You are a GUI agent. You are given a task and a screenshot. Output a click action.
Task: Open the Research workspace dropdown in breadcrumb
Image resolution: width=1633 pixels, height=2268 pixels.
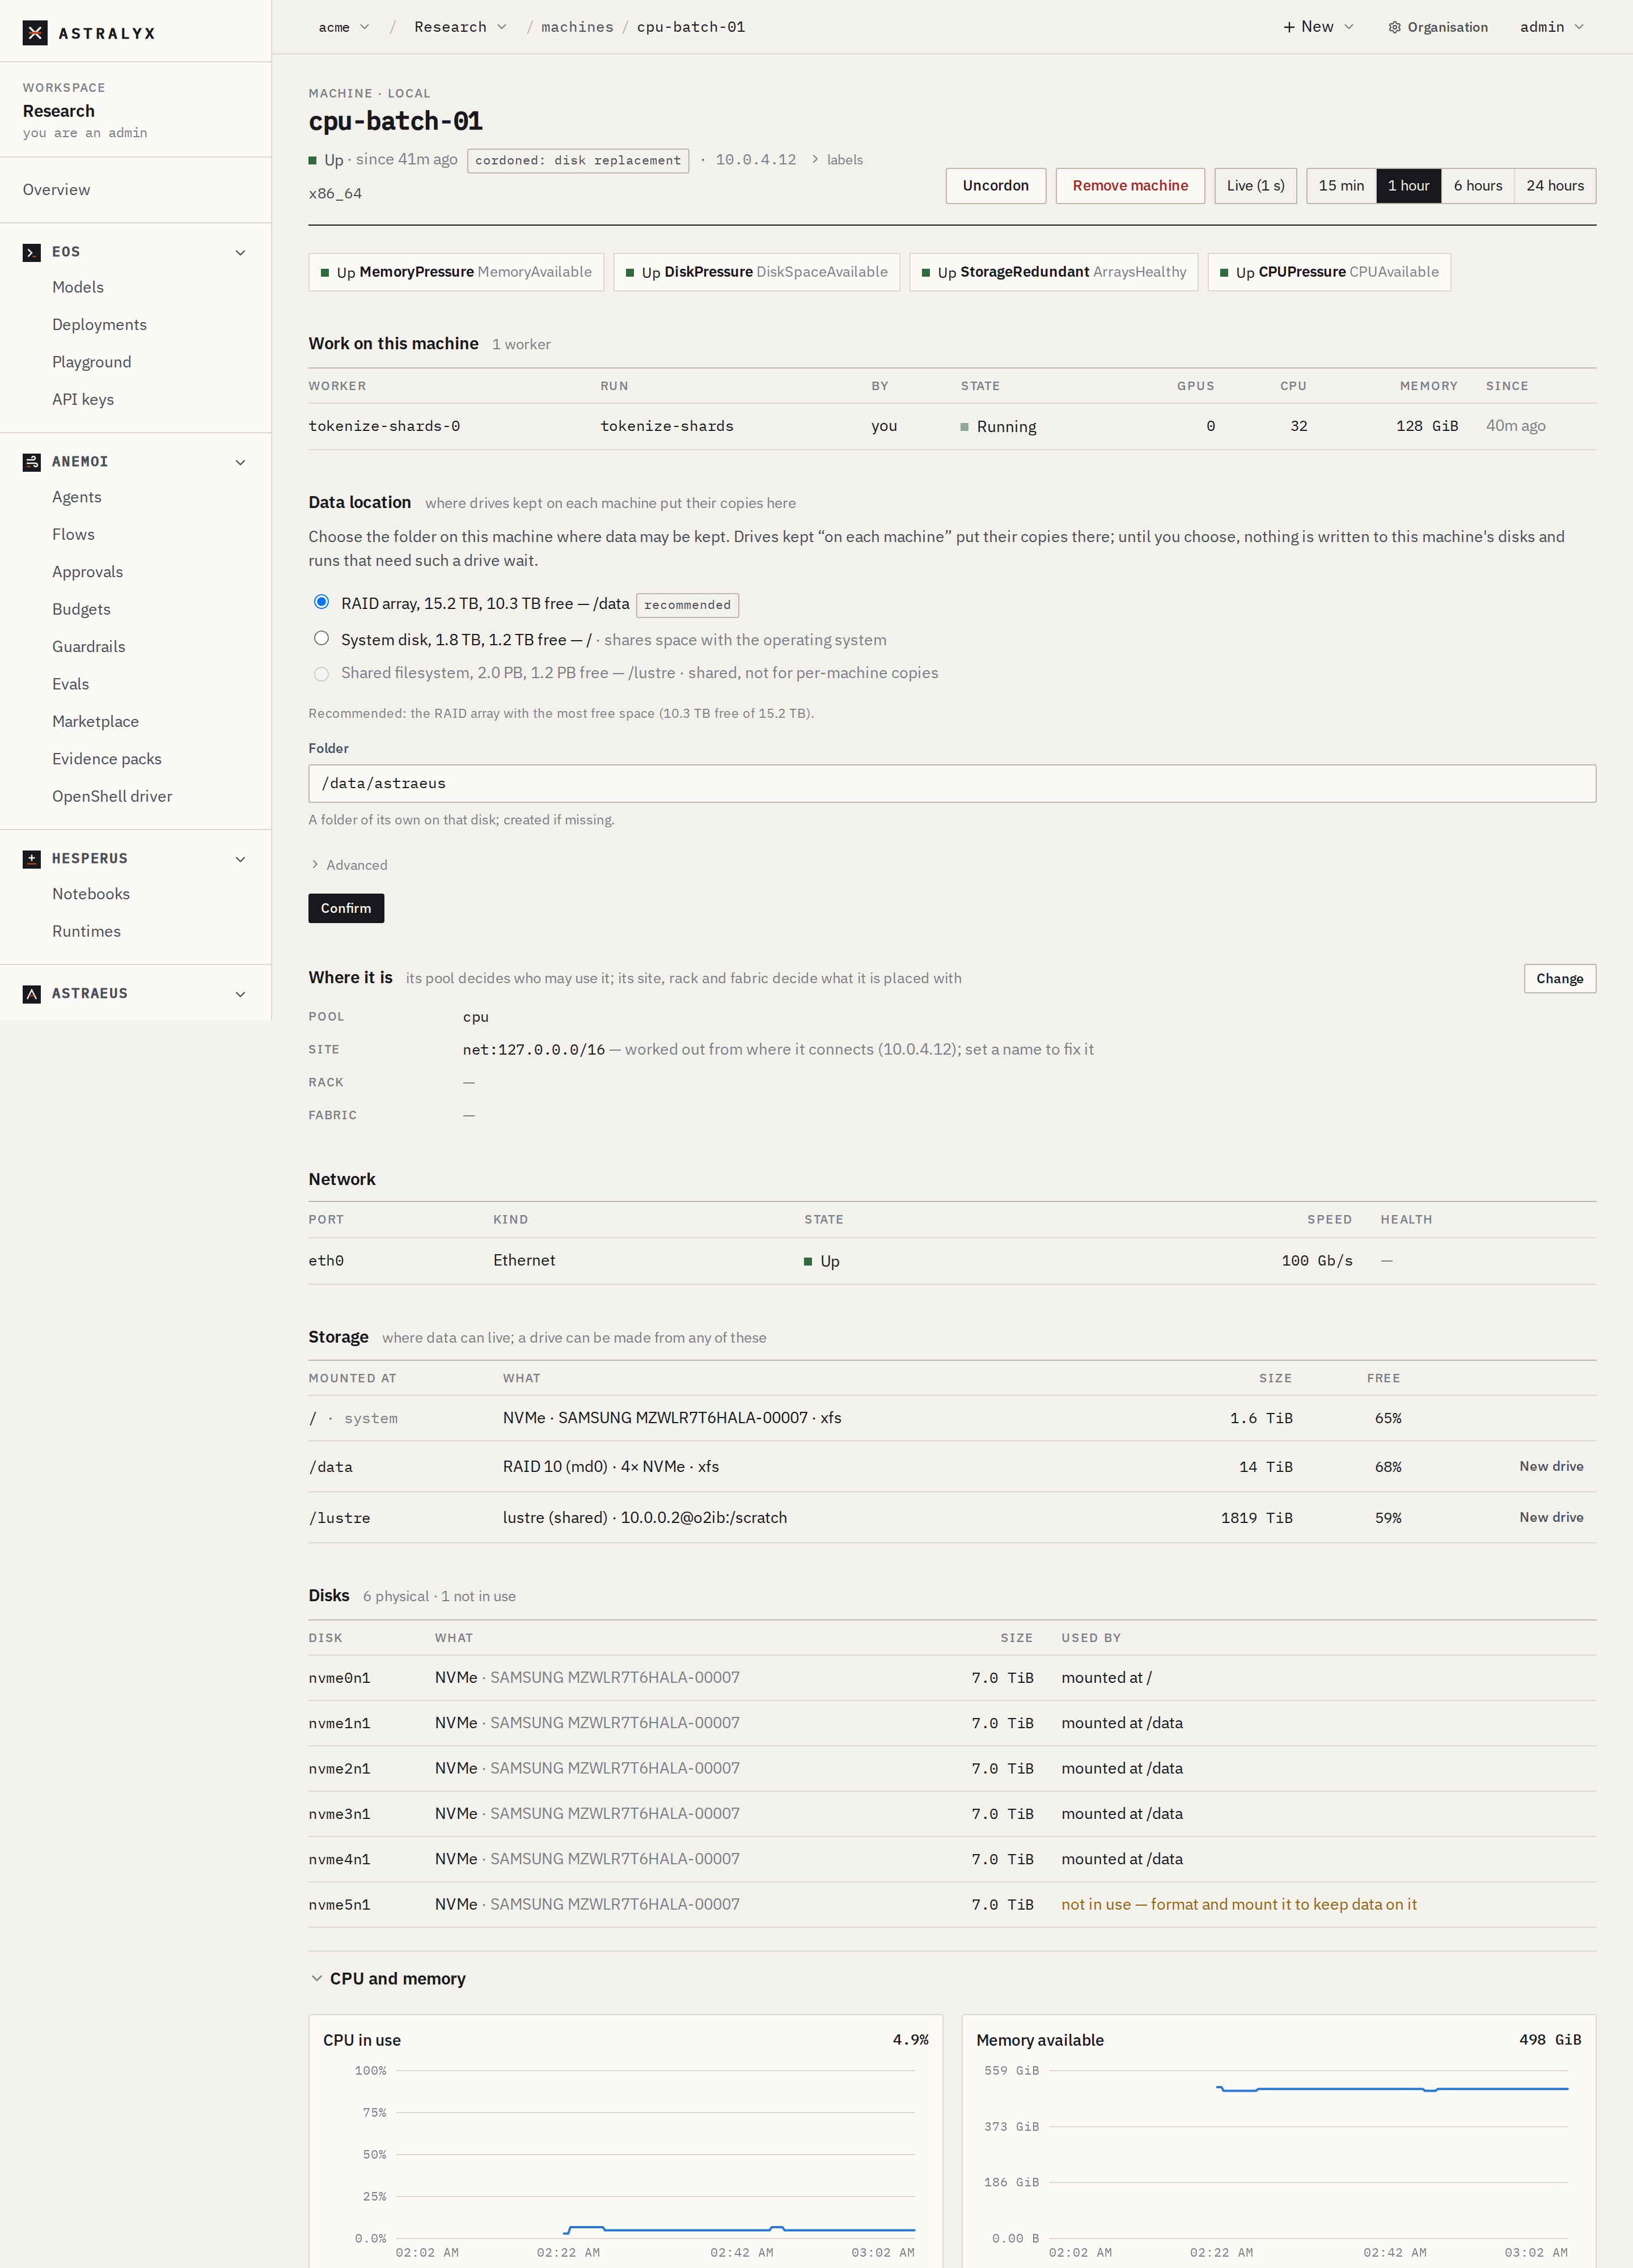[x=460, y=27]
